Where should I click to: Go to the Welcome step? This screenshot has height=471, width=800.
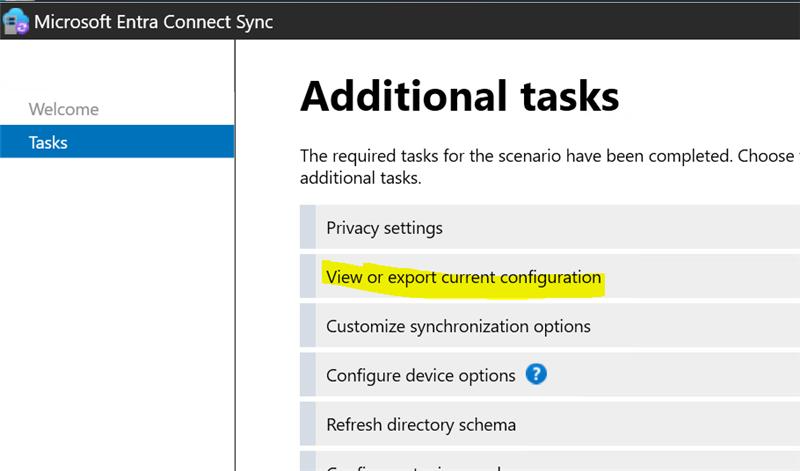tap(64, 109)
